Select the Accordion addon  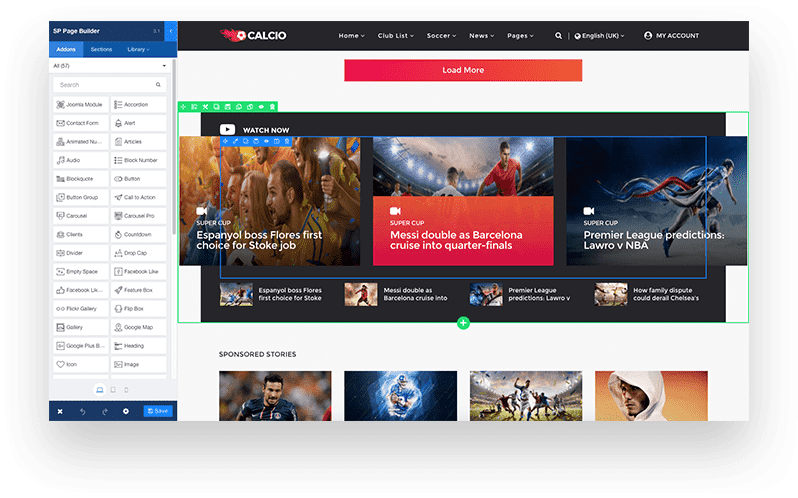click(138, 104)
